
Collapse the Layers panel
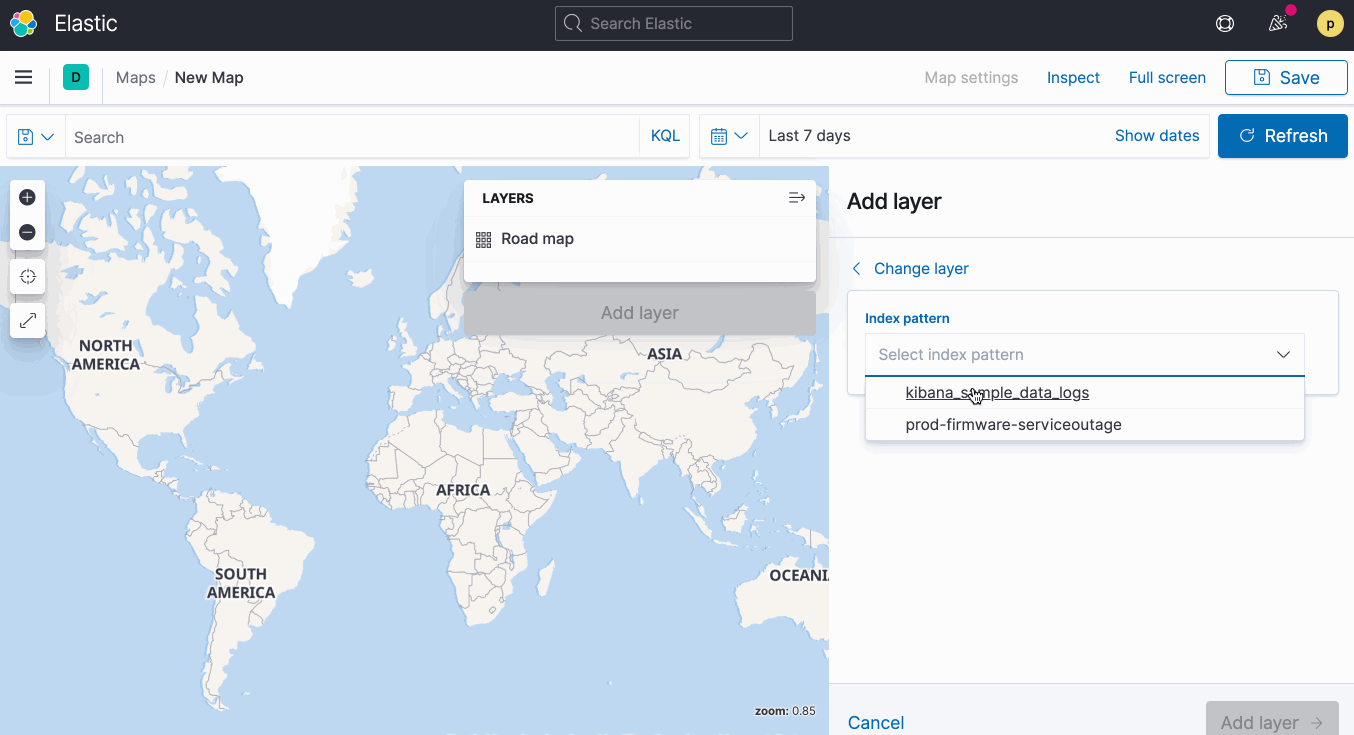[797, 198]
